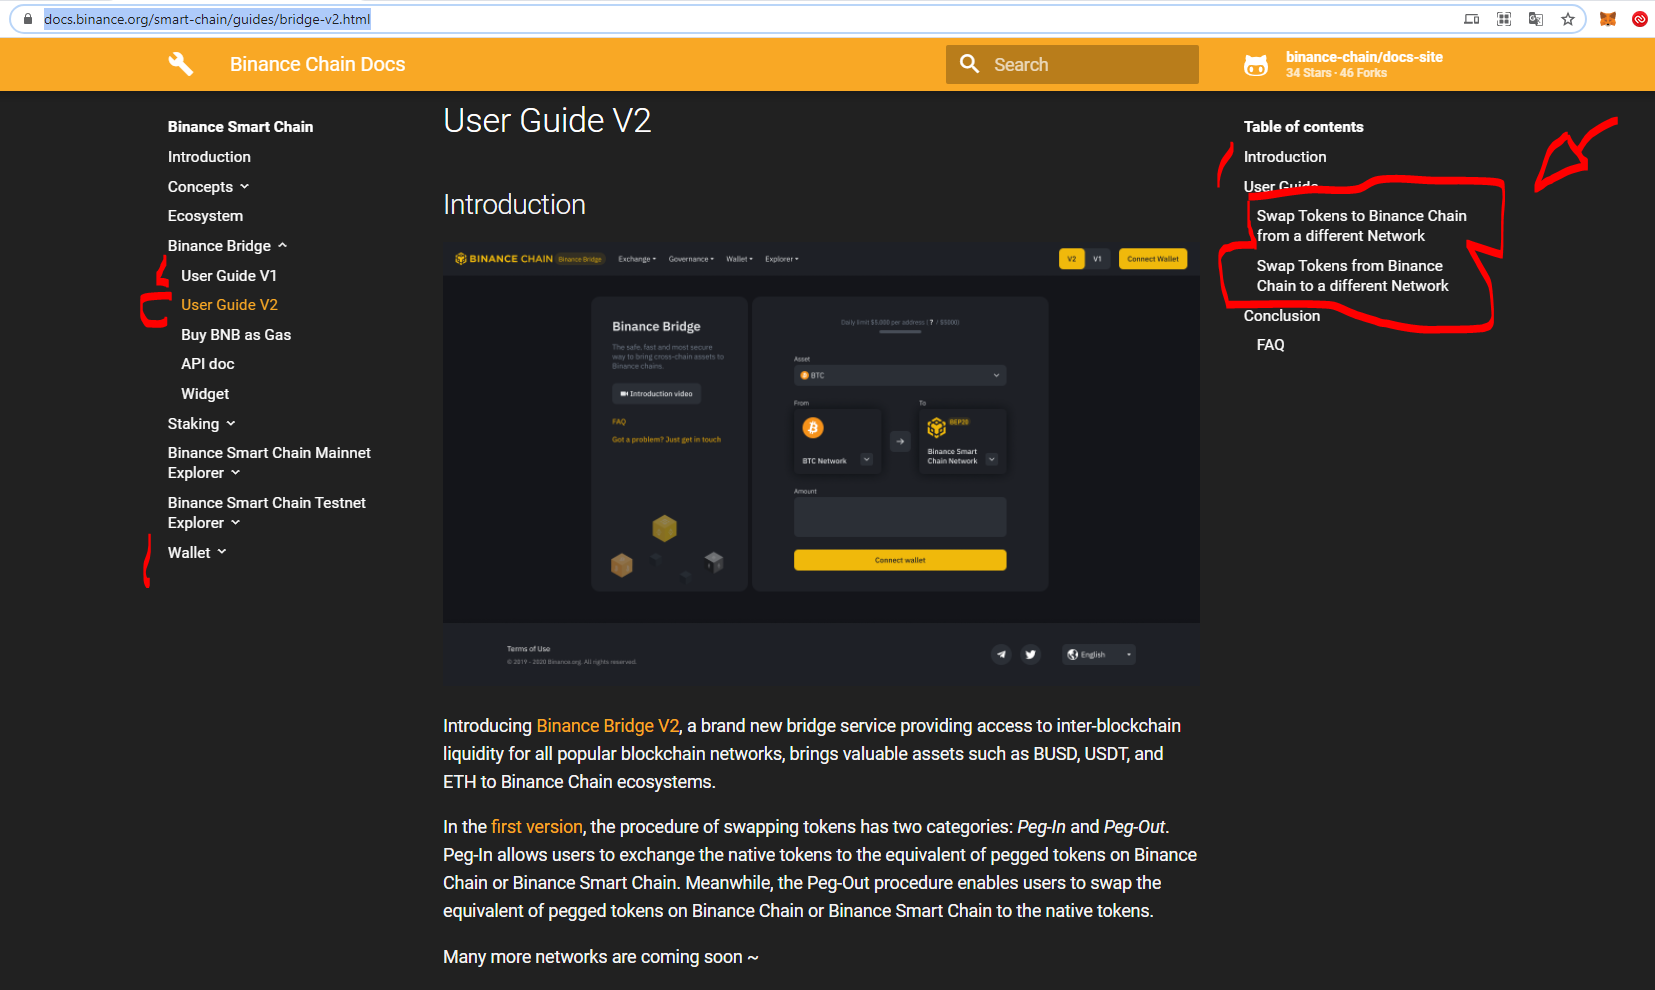Viewport: 1655px width, 990px height.
Task: Jump to FAQ in table of contents
Action: tap(1270, 345)
